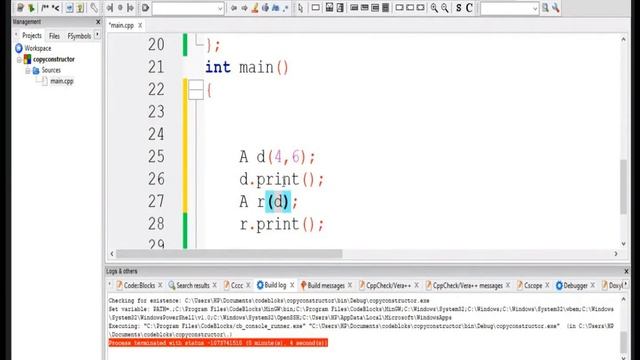Close the Logs & others panel

[627, 271]
